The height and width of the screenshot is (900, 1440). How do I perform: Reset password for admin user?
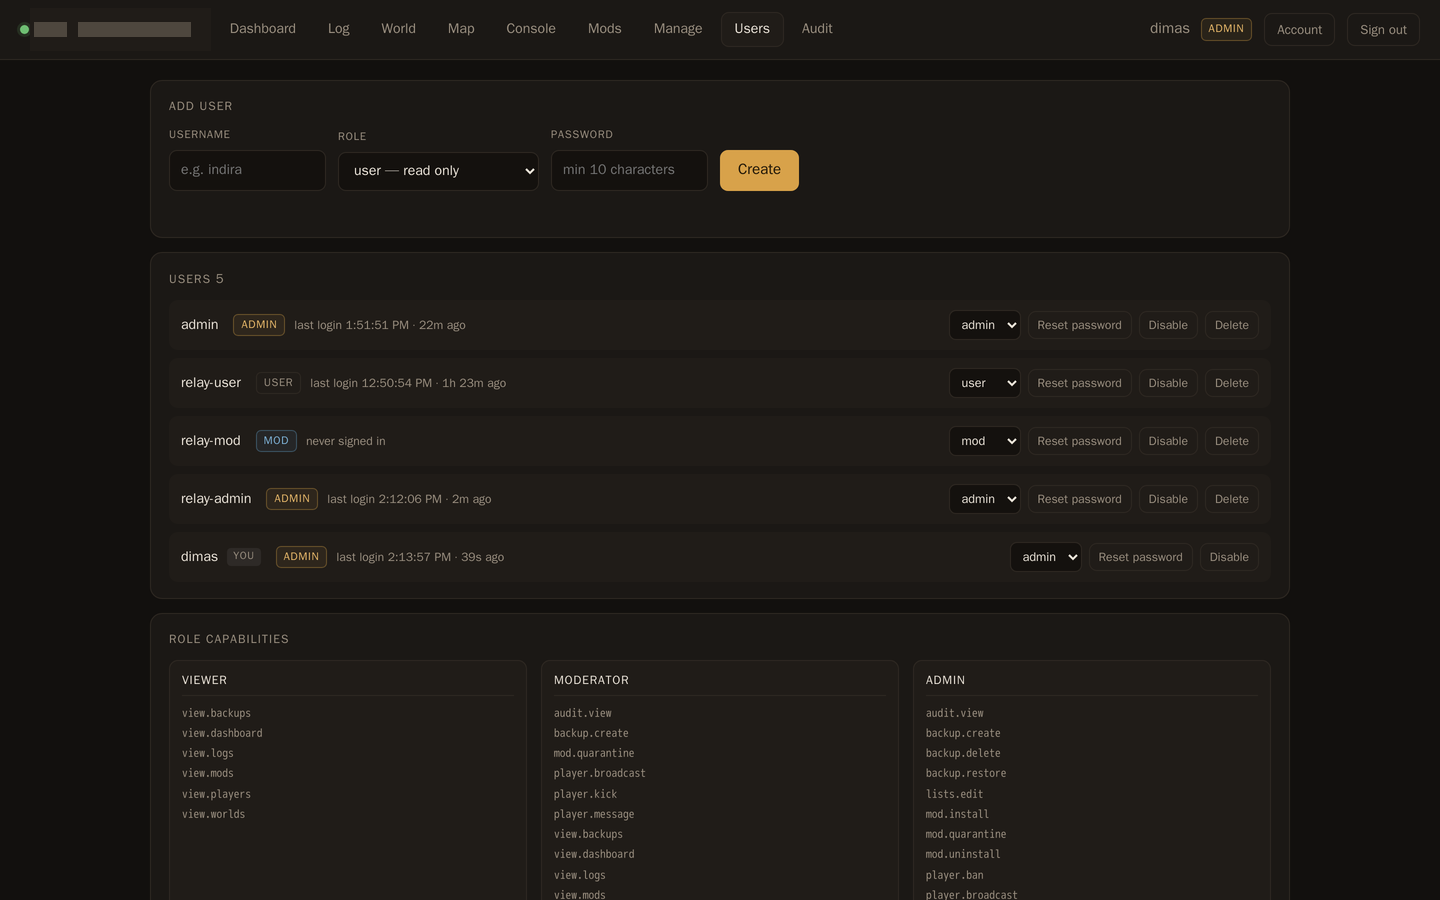[1080, 325]
